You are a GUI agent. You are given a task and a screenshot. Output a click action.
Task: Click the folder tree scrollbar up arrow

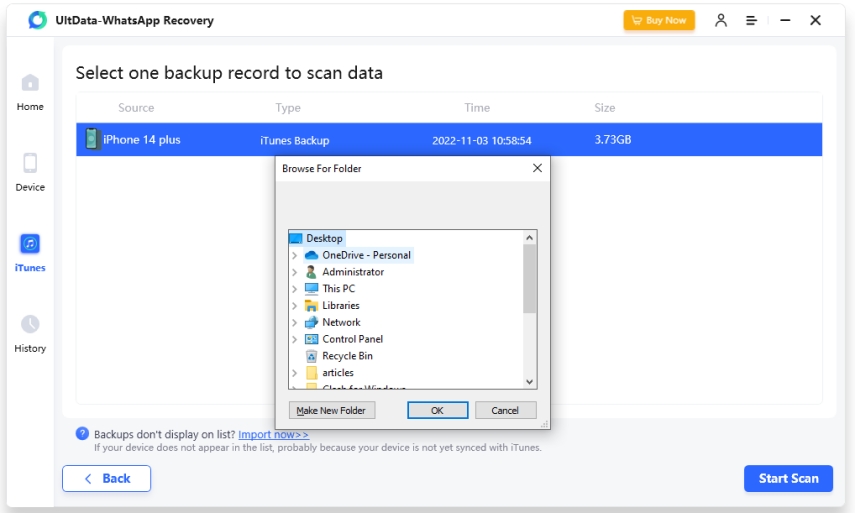529,238
